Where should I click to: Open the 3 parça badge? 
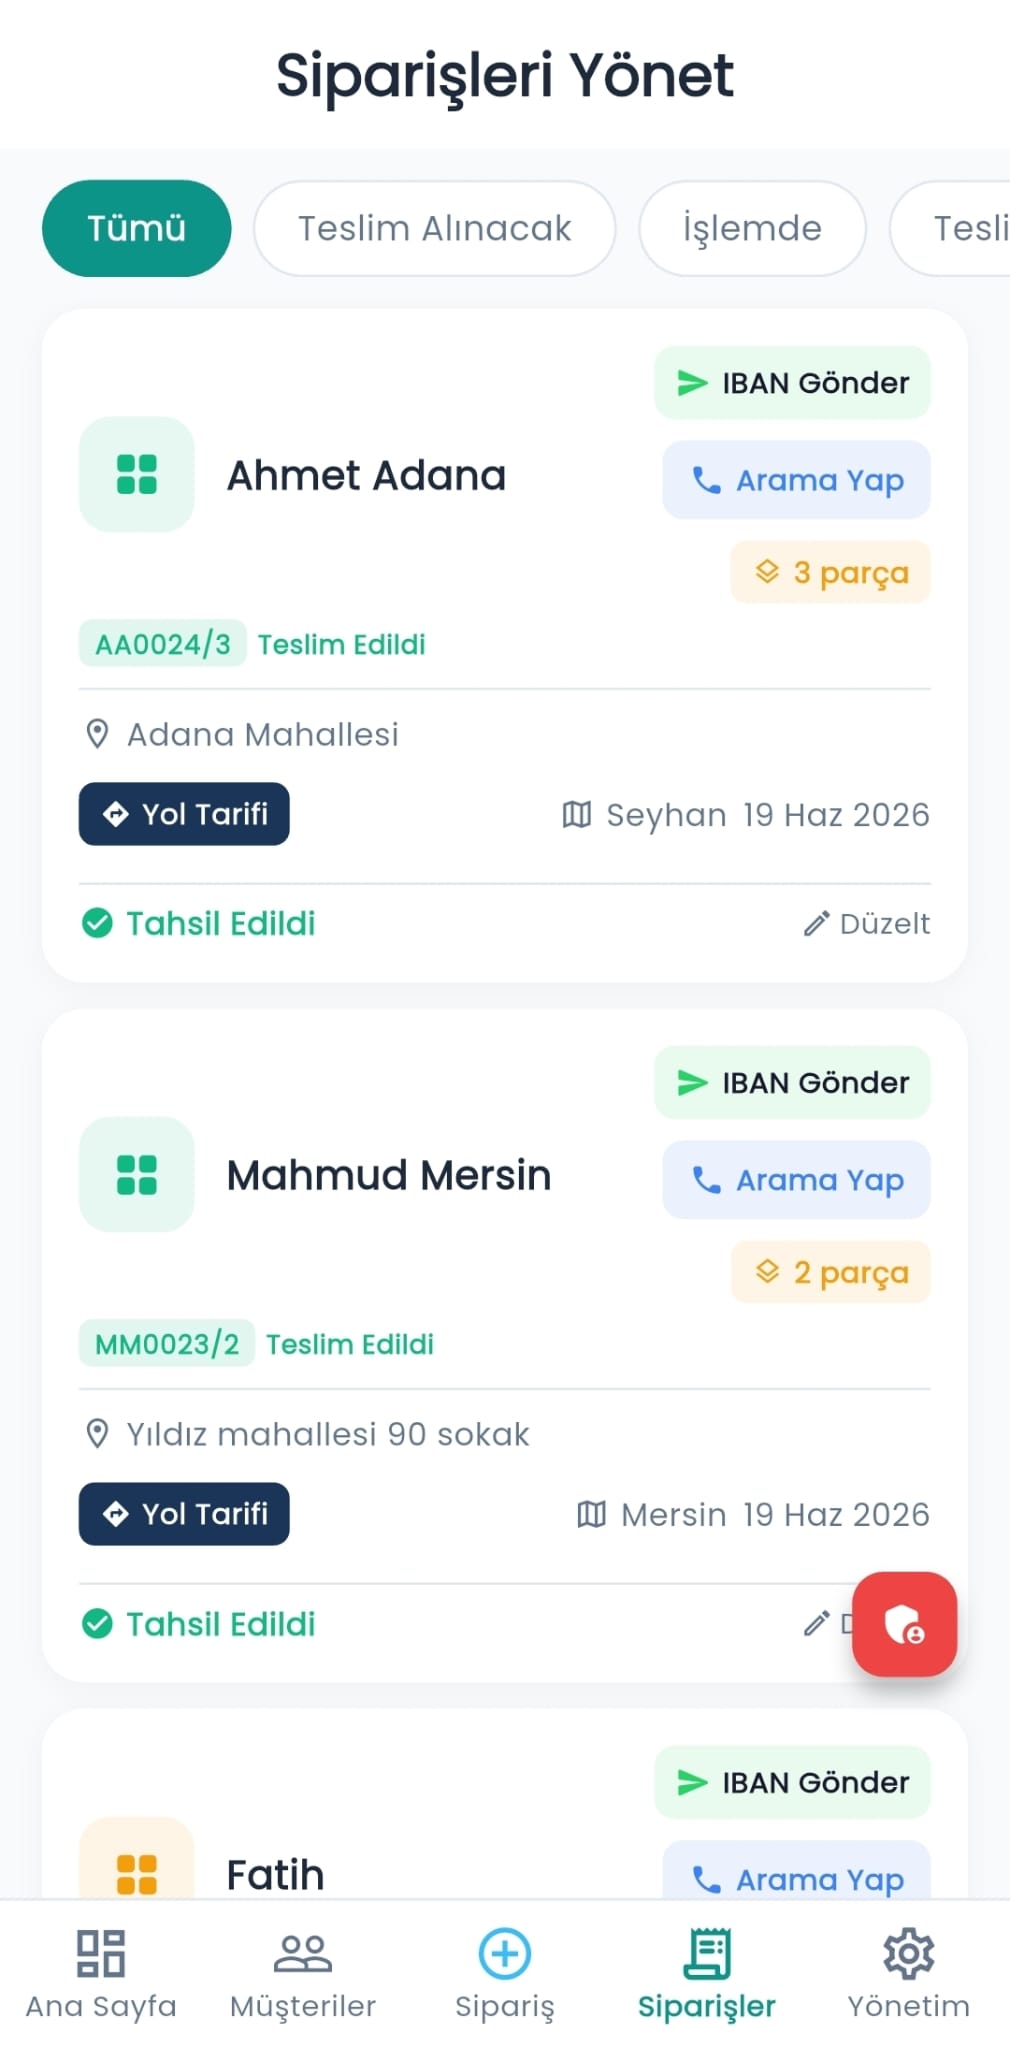tap(831, 572)
